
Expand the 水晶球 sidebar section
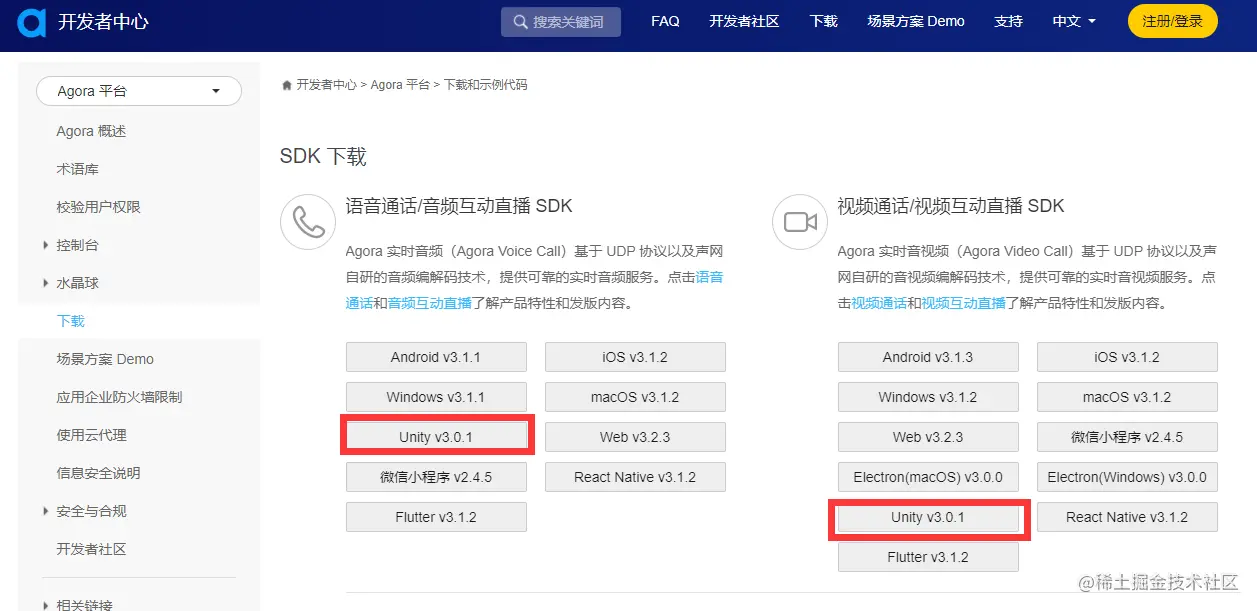point(77,283)
